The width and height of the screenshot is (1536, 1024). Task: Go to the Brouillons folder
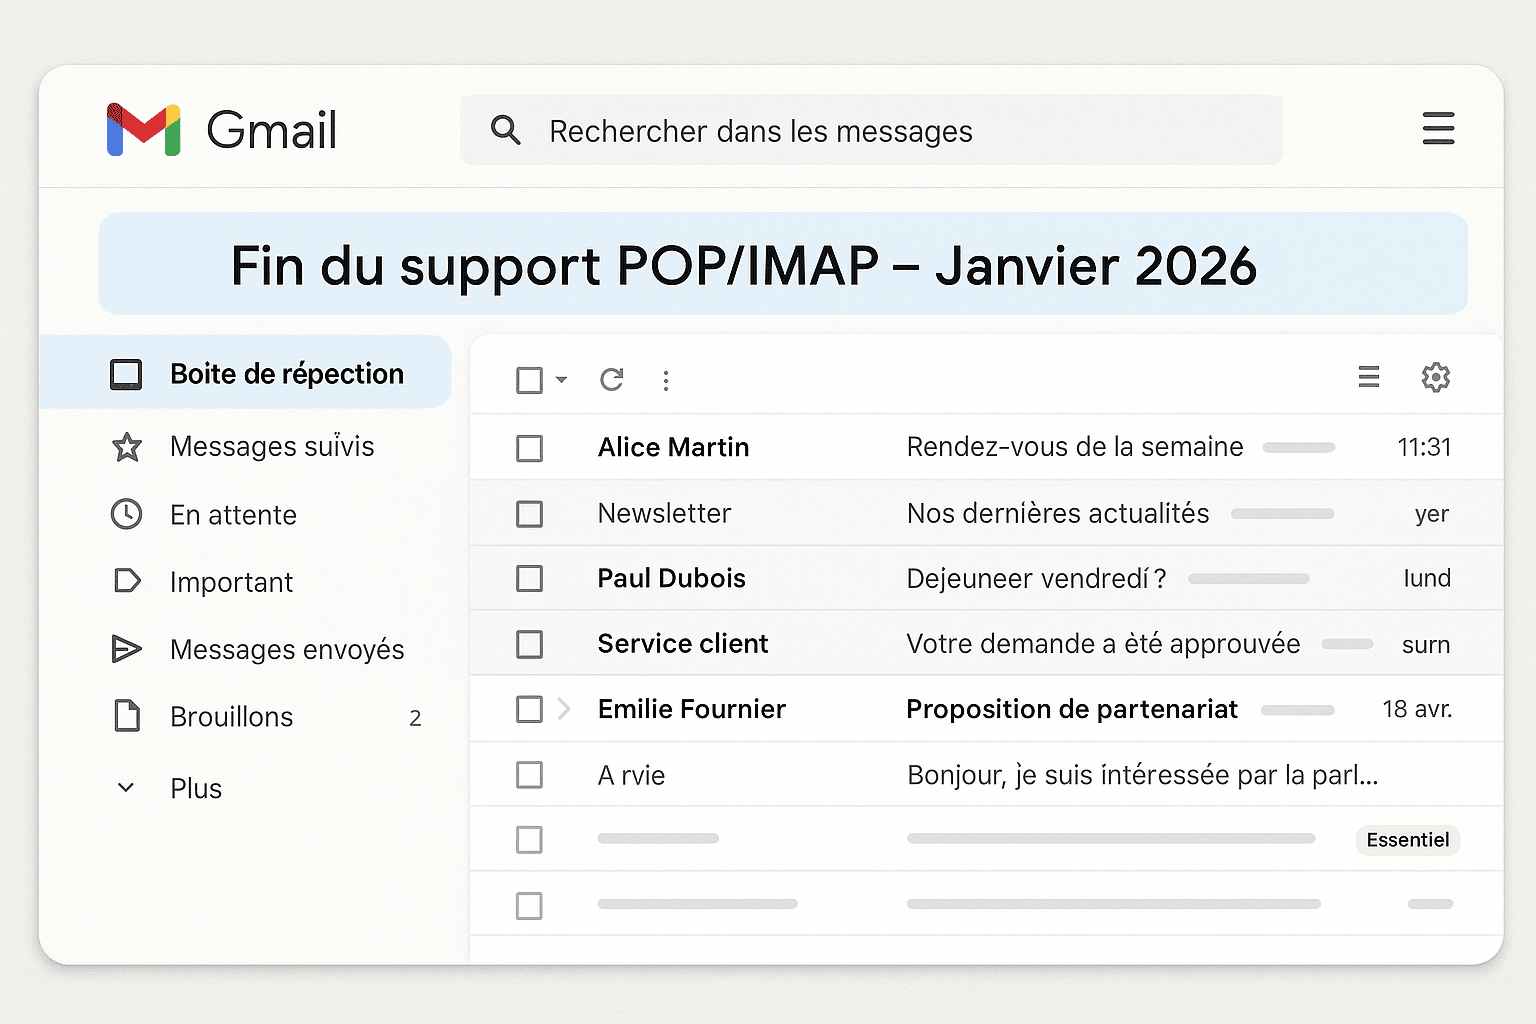[231, 717]
